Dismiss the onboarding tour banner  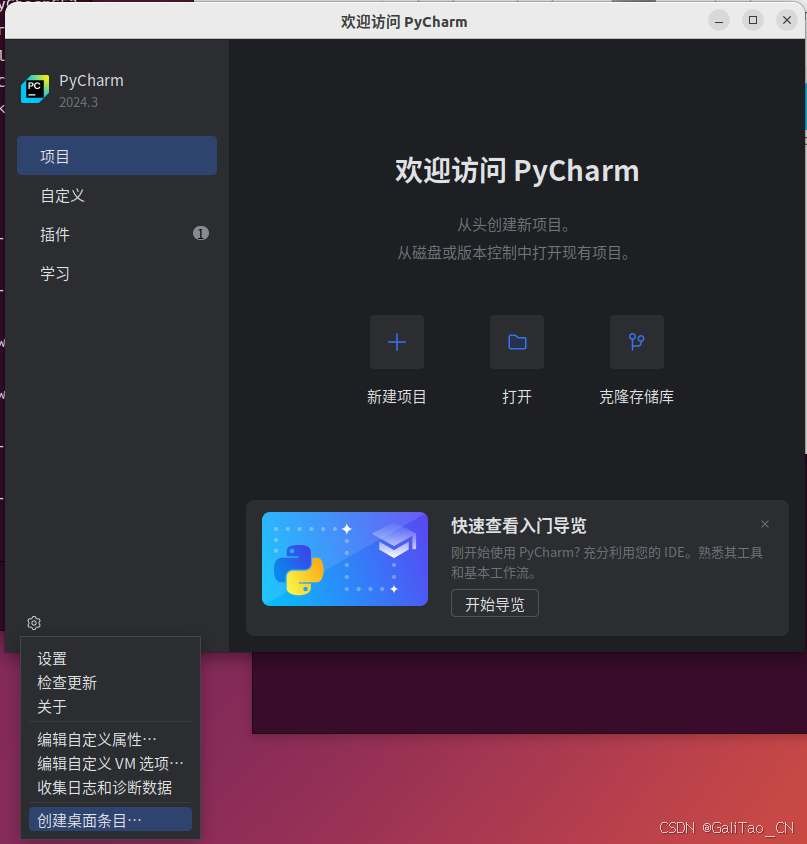[765, 524]
